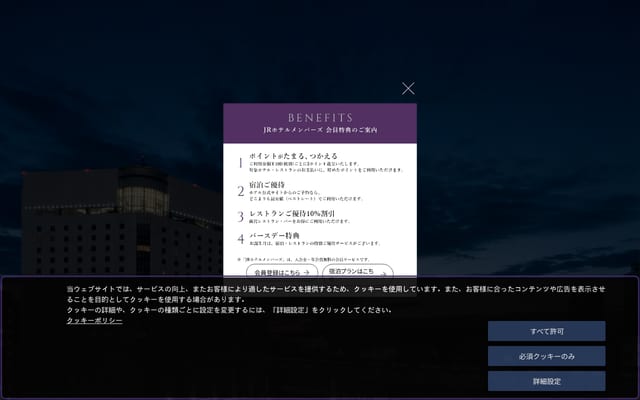This screenshot has width=640, height=400.
Task: Click benefit heading ポイントがたまる、つかえる
Action: (293, 156)
